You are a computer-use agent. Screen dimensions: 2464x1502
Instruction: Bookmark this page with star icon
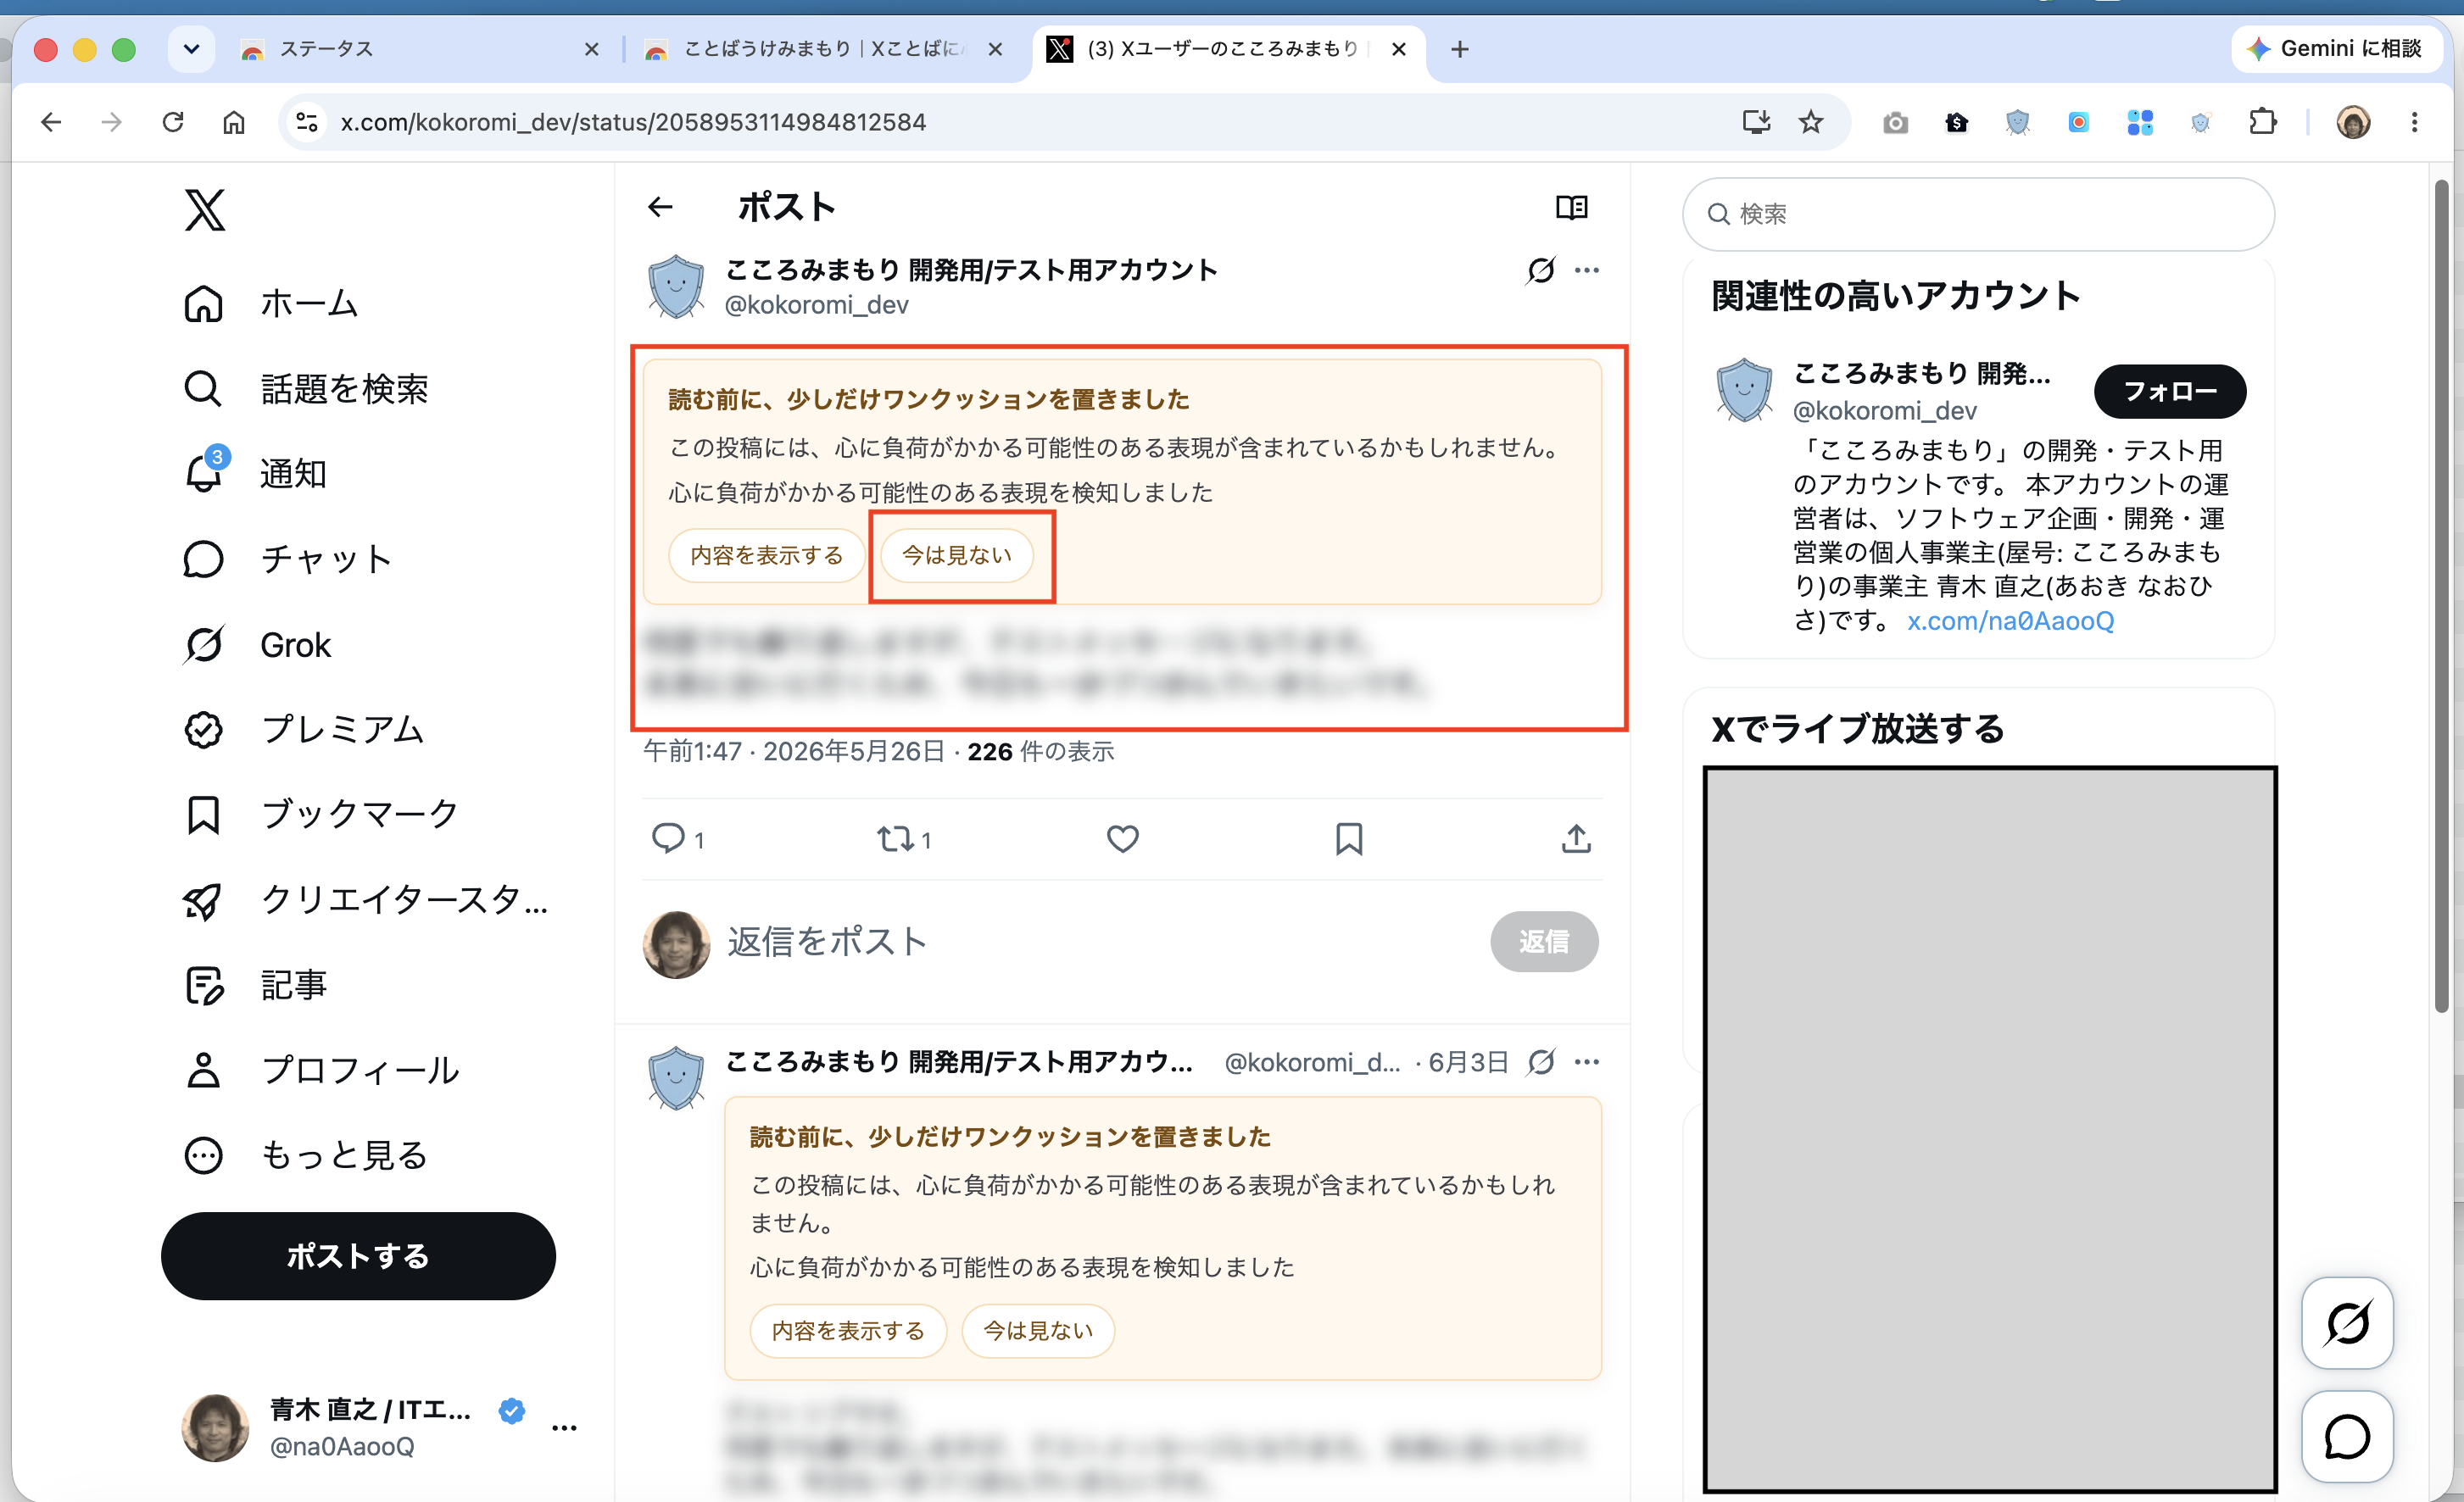pyautogui.click(x=1811, y=122)
